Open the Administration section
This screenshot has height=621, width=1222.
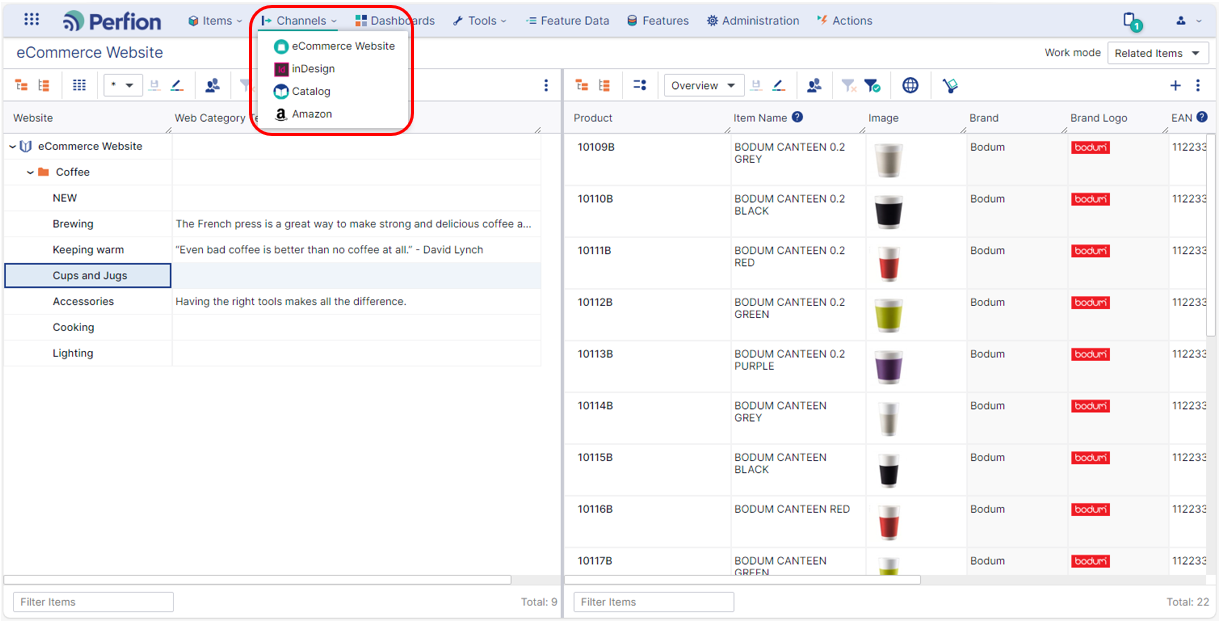753,20
